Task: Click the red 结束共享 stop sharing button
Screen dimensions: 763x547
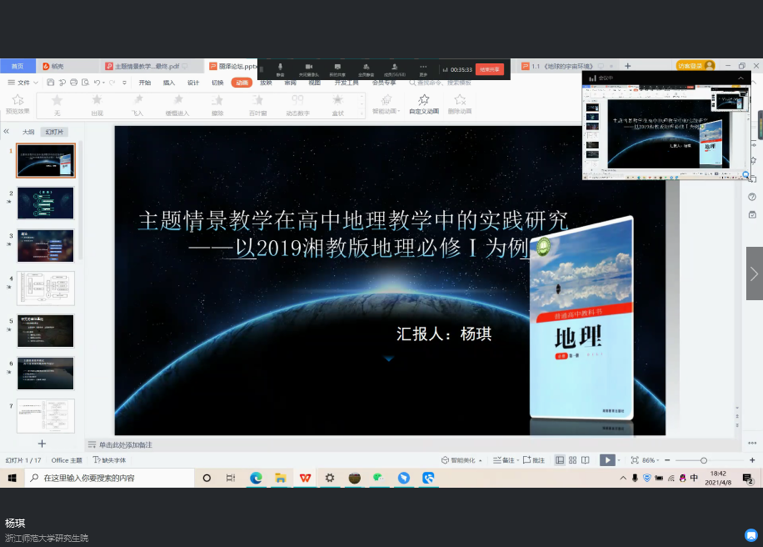Action: (490, 70)
